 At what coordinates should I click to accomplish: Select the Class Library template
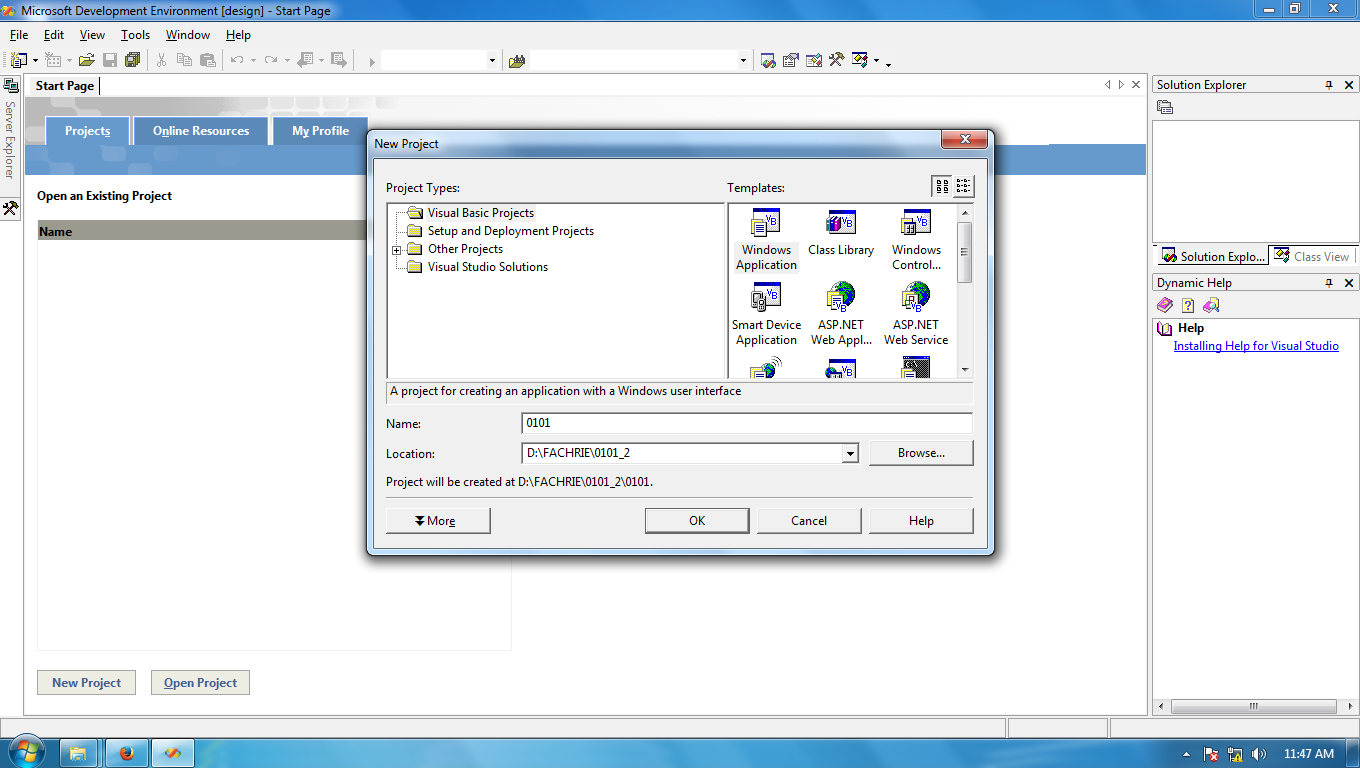841,234
